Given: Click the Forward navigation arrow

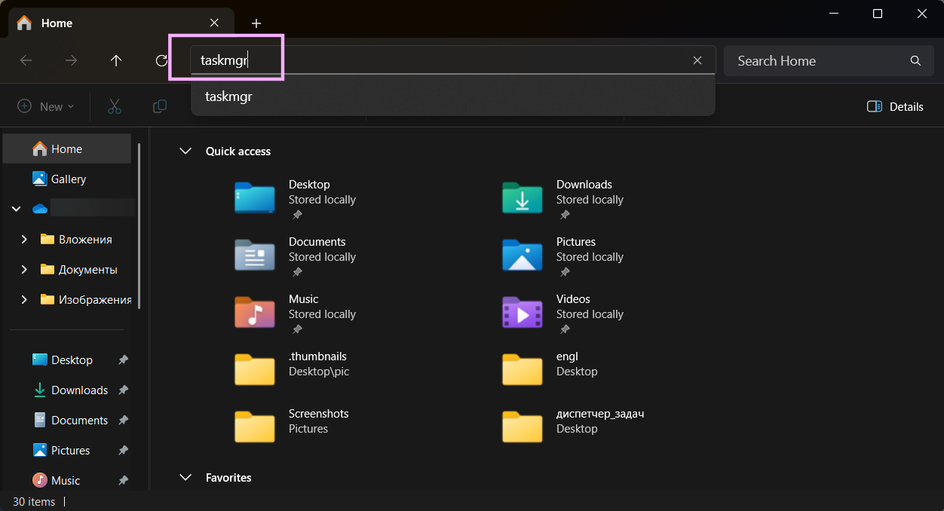Looking at the screenshot, I should (x=71, y=60).
